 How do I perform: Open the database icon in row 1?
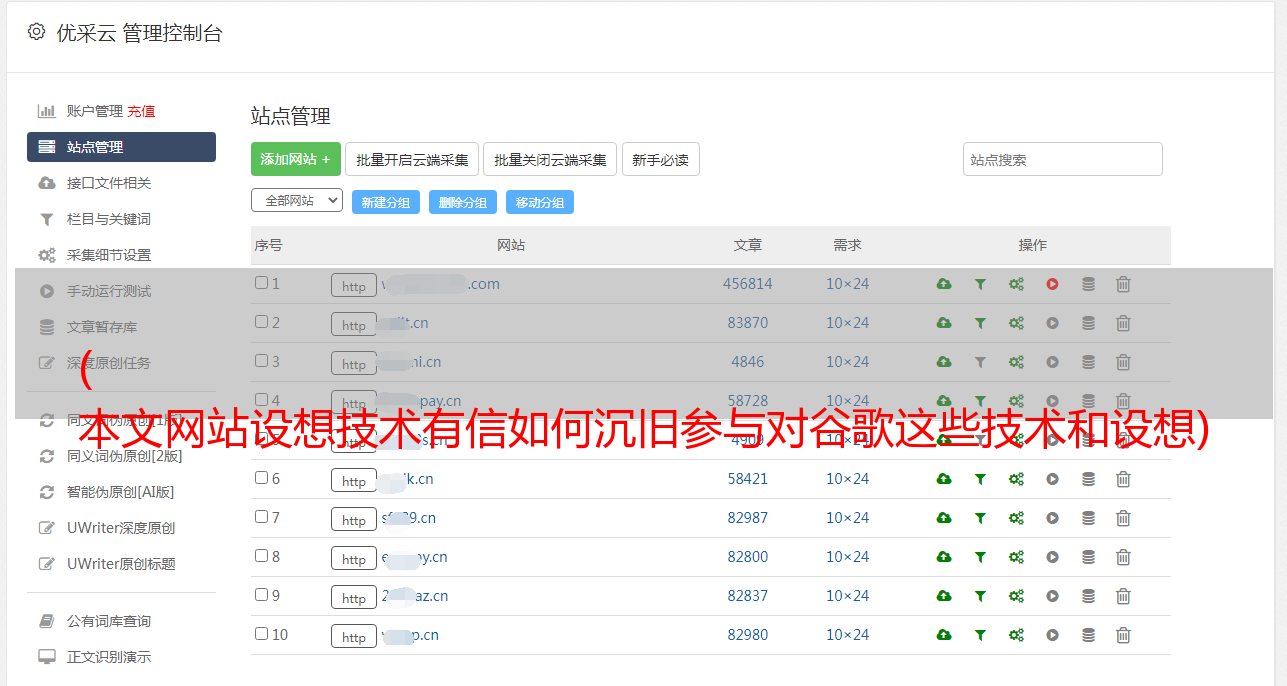click(1088, 284)
